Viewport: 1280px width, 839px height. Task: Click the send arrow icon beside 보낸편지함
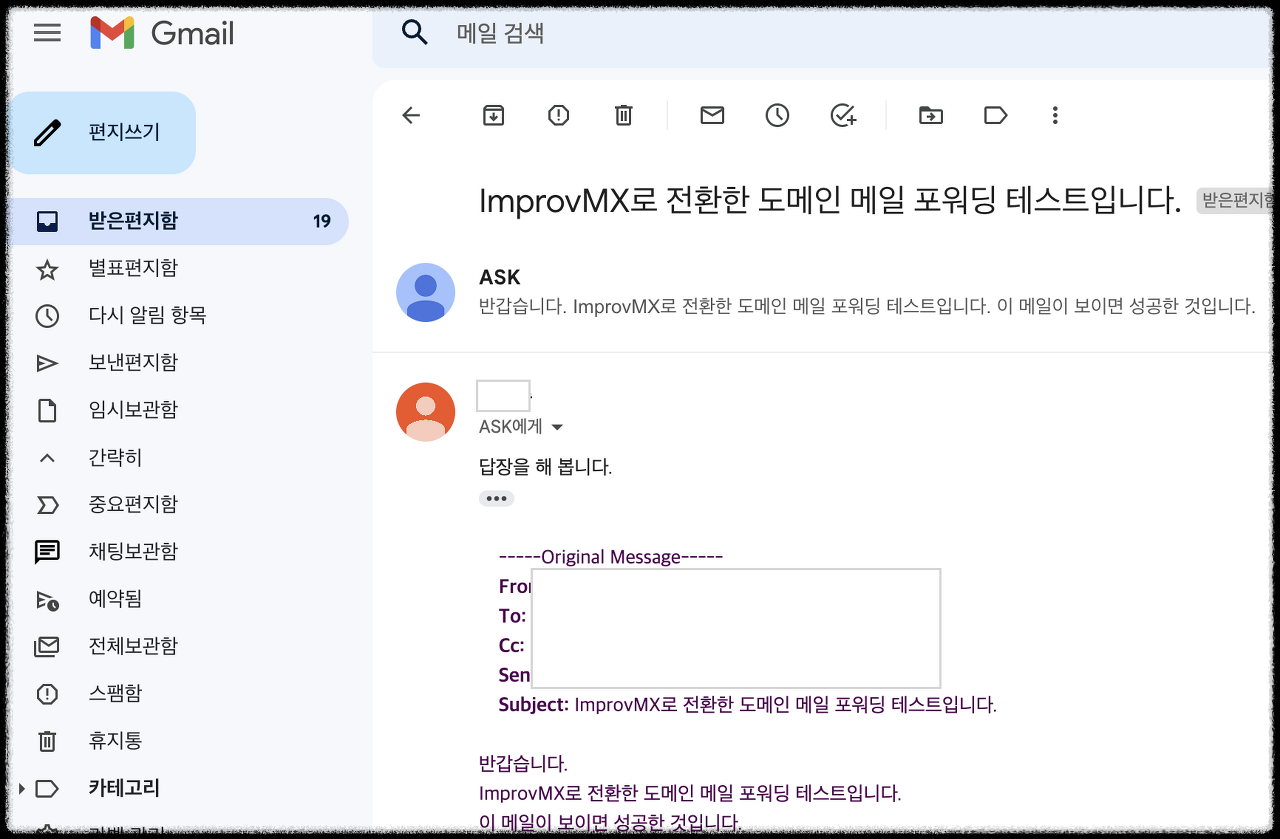47,363
